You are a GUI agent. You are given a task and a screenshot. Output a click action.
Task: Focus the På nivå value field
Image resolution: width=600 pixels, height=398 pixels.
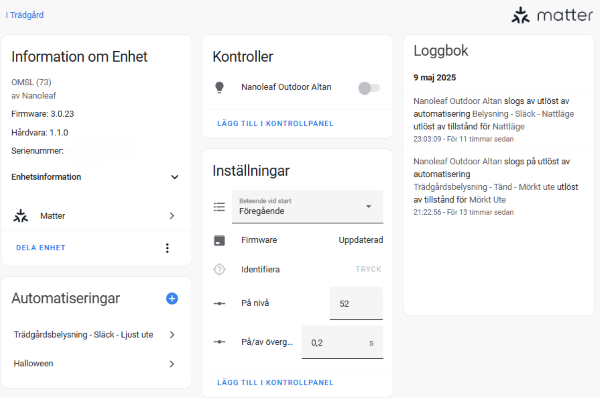click(x=356, y=303)
